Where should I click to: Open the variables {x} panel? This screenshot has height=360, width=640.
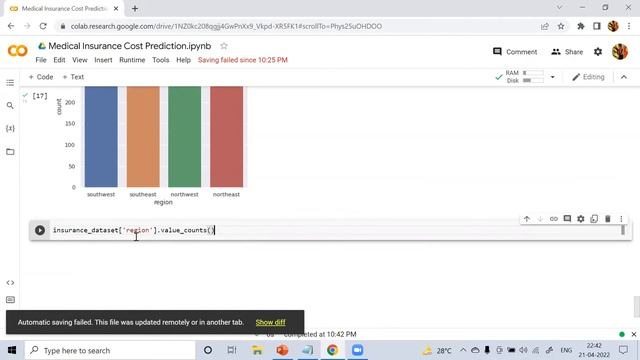click(10, 129)
